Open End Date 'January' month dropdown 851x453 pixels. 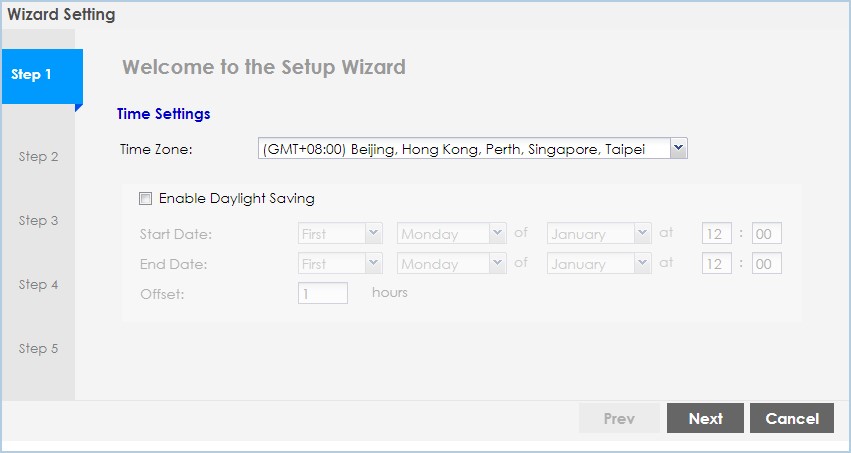[x=599, y=264]
